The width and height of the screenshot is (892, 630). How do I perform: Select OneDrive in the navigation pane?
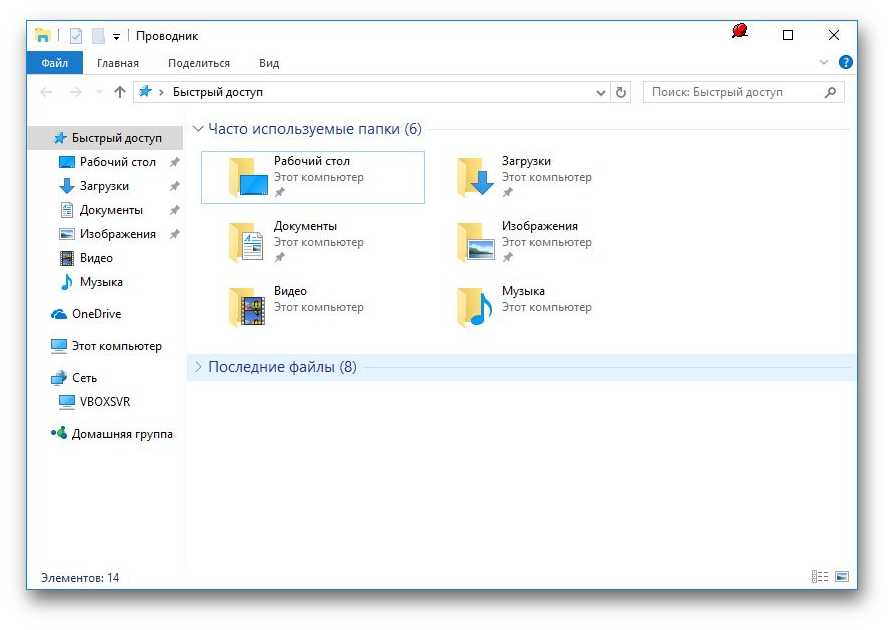coord(96,314)
